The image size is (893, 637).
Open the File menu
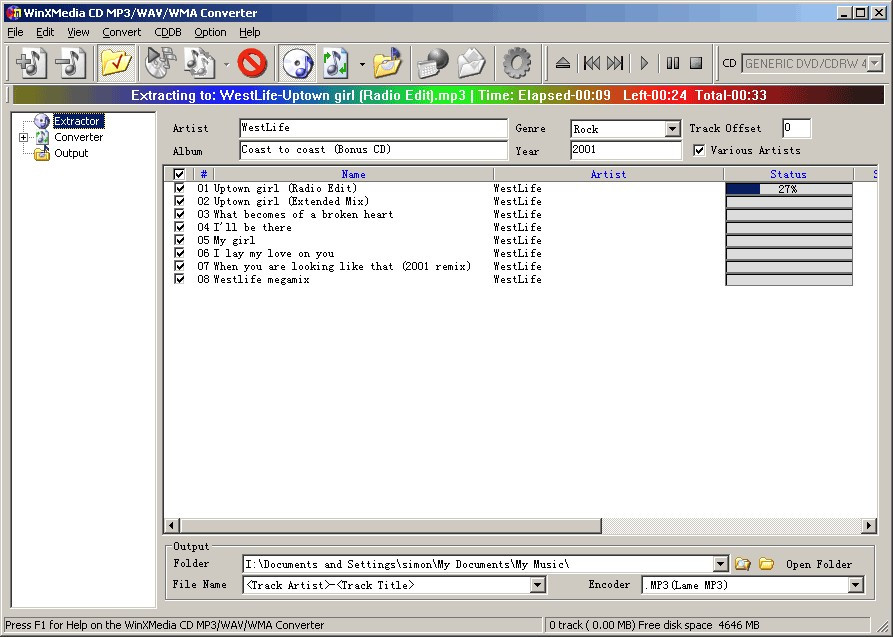(15, 32)
